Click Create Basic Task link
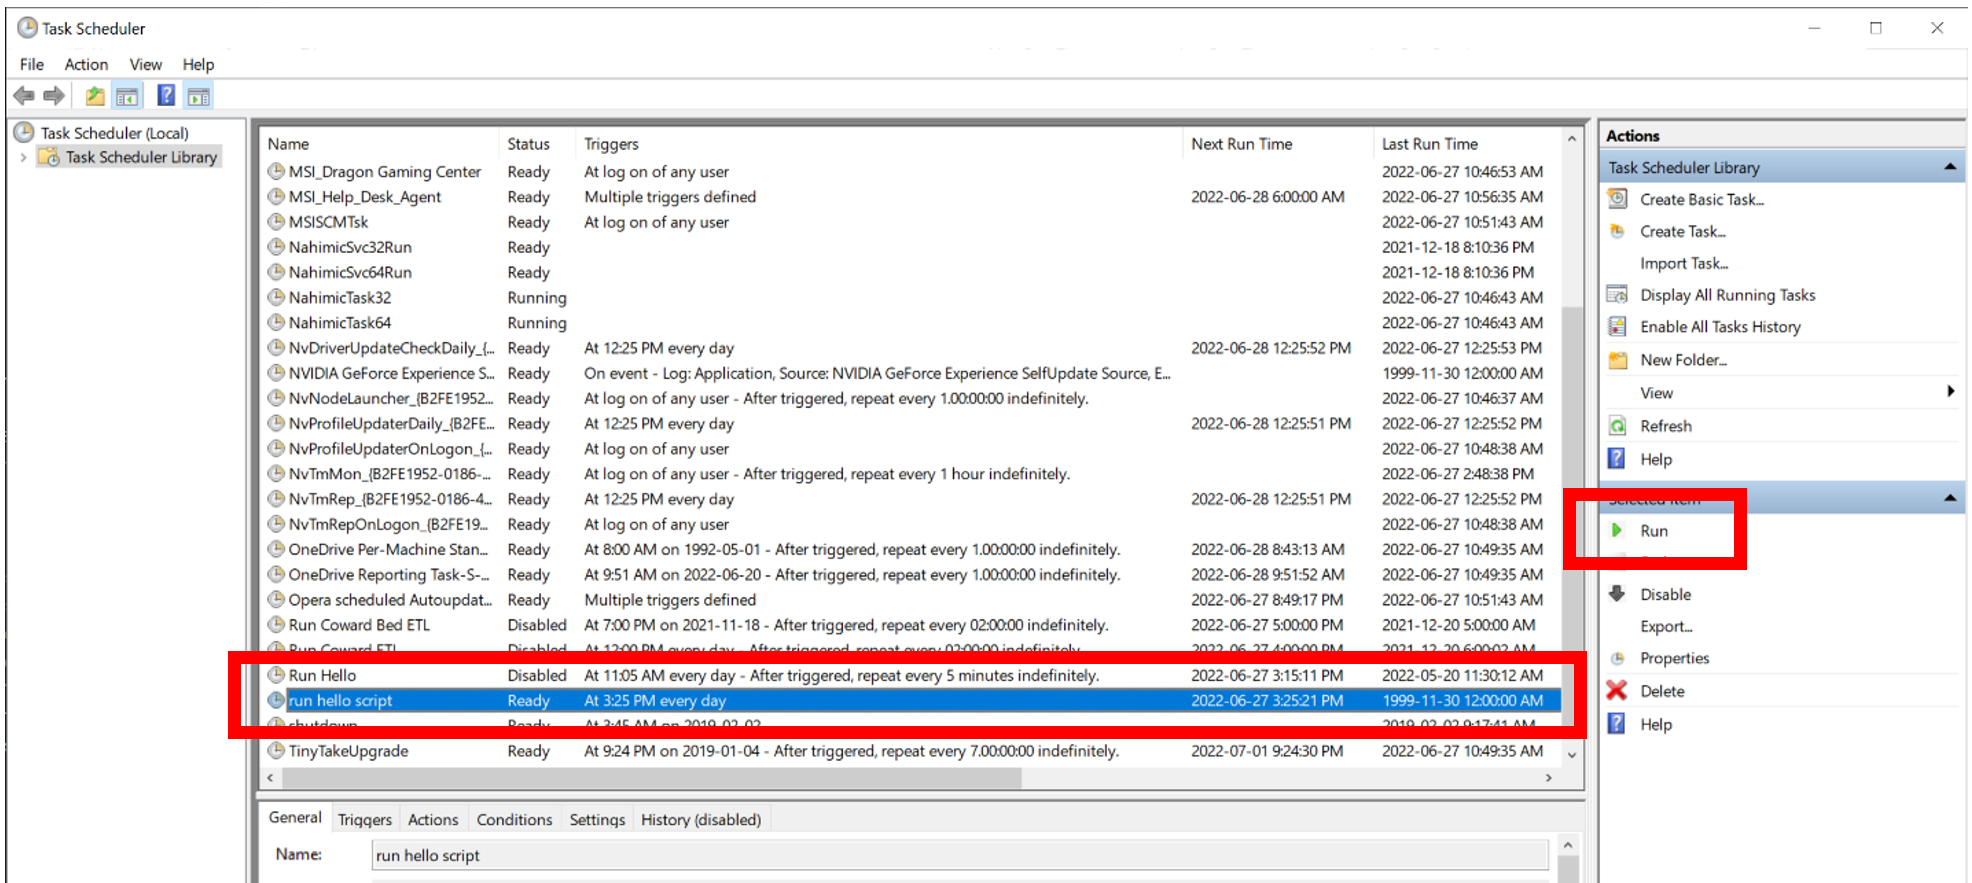Viewport: 1972px width, 883px height. point(1701,199)
